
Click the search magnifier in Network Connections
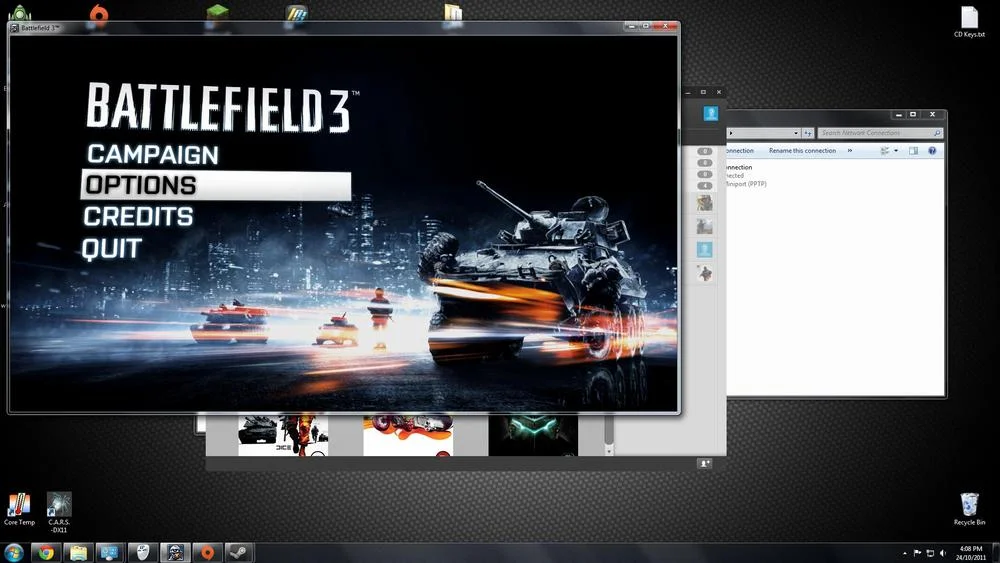coord(937,133)
